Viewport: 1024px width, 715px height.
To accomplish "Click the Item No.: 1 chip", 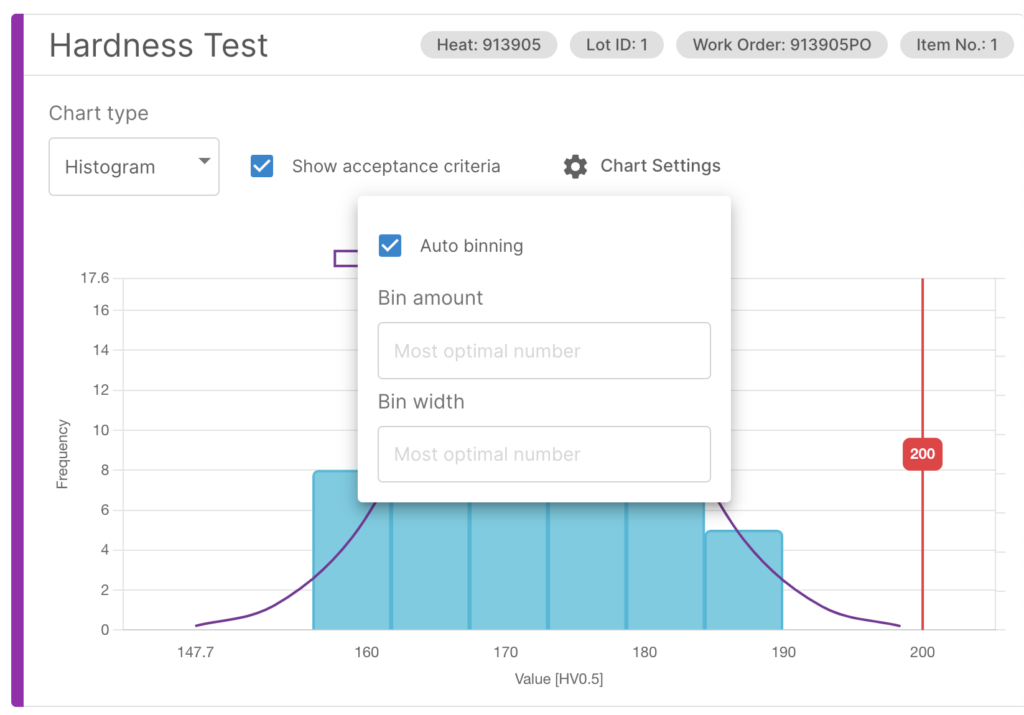I will [957, 45].
